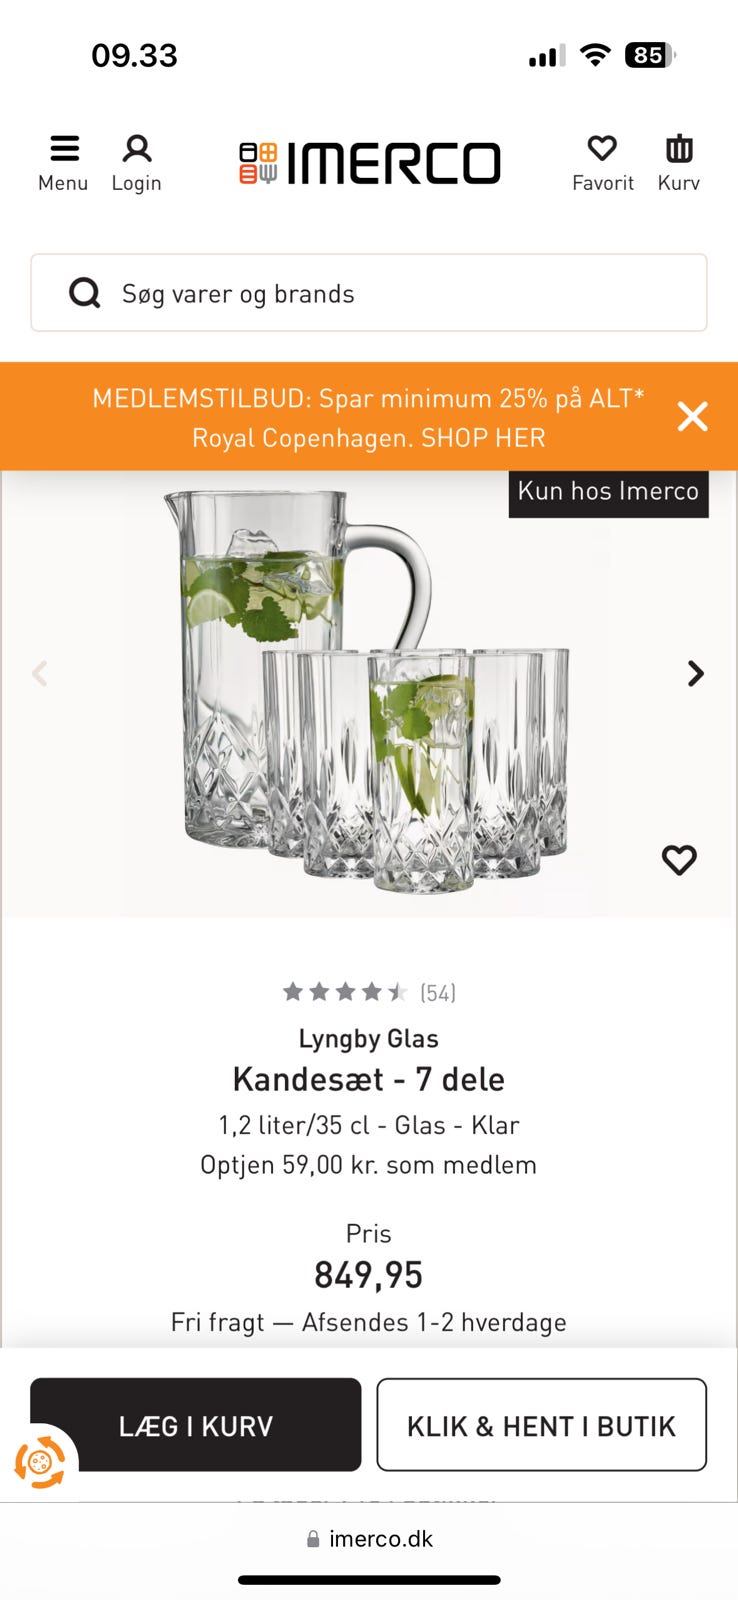Show the next product image with right chevron

[696, 673]
